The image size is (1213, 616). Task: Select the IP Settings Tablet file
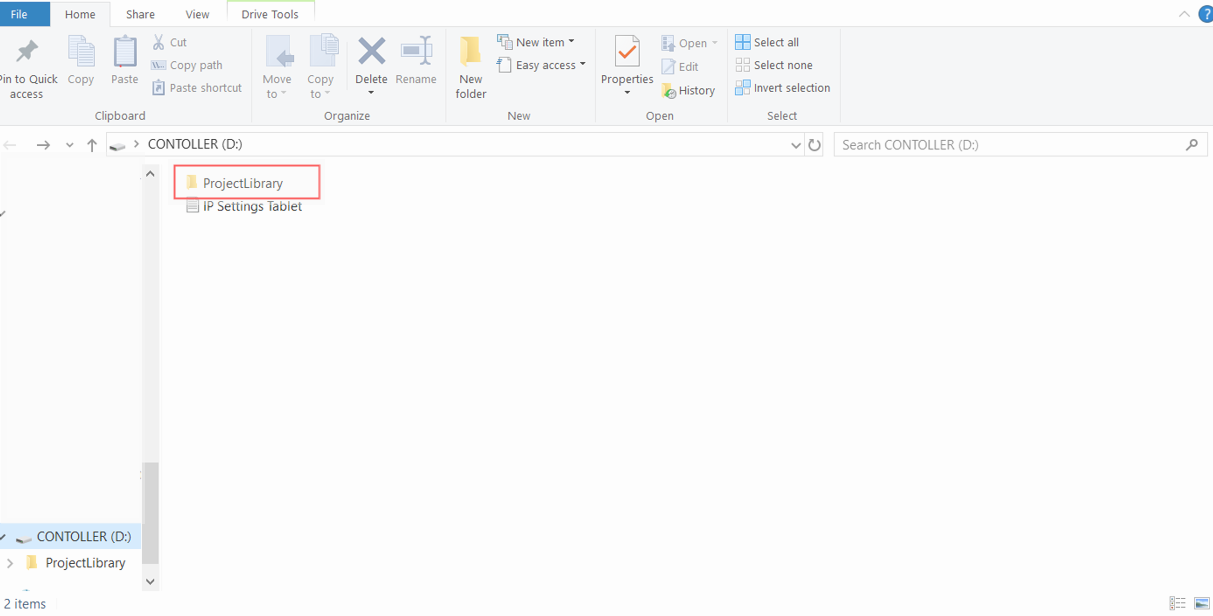pos(244,206)
